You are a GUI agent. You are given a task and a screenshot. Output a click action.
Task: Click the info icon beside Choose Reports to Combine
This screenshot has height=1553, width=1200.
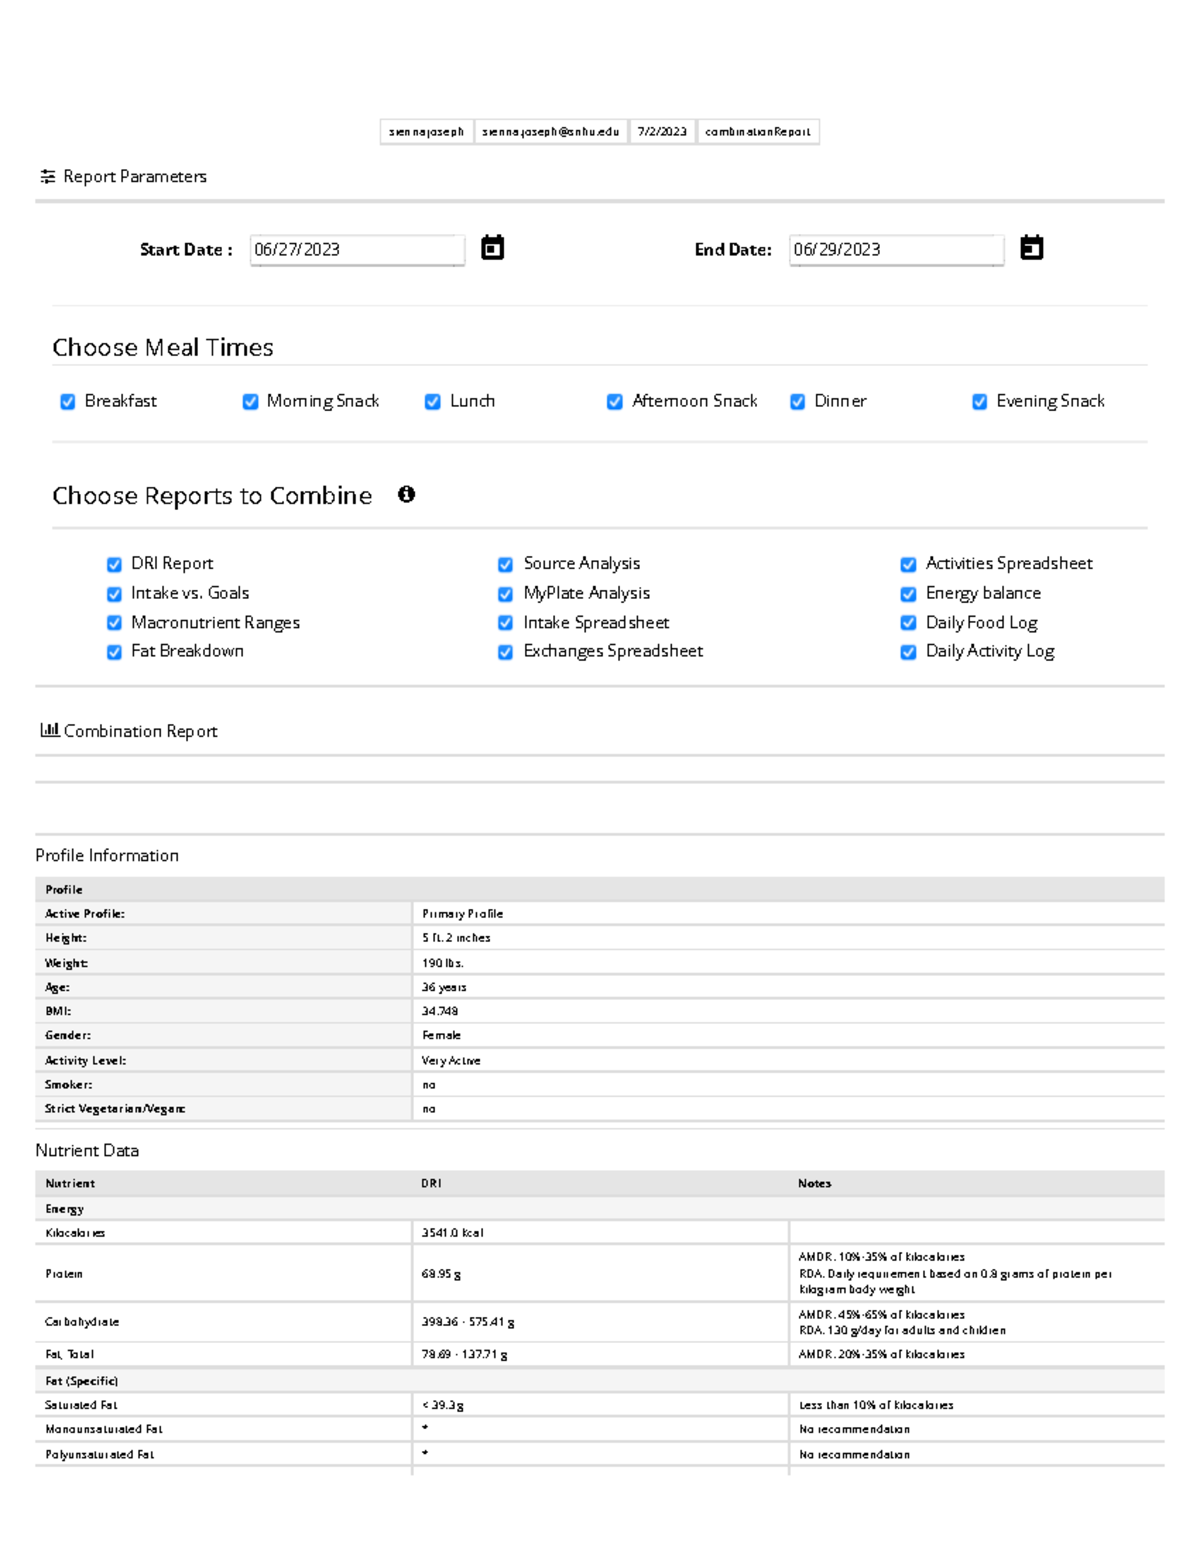coord(406,494)
